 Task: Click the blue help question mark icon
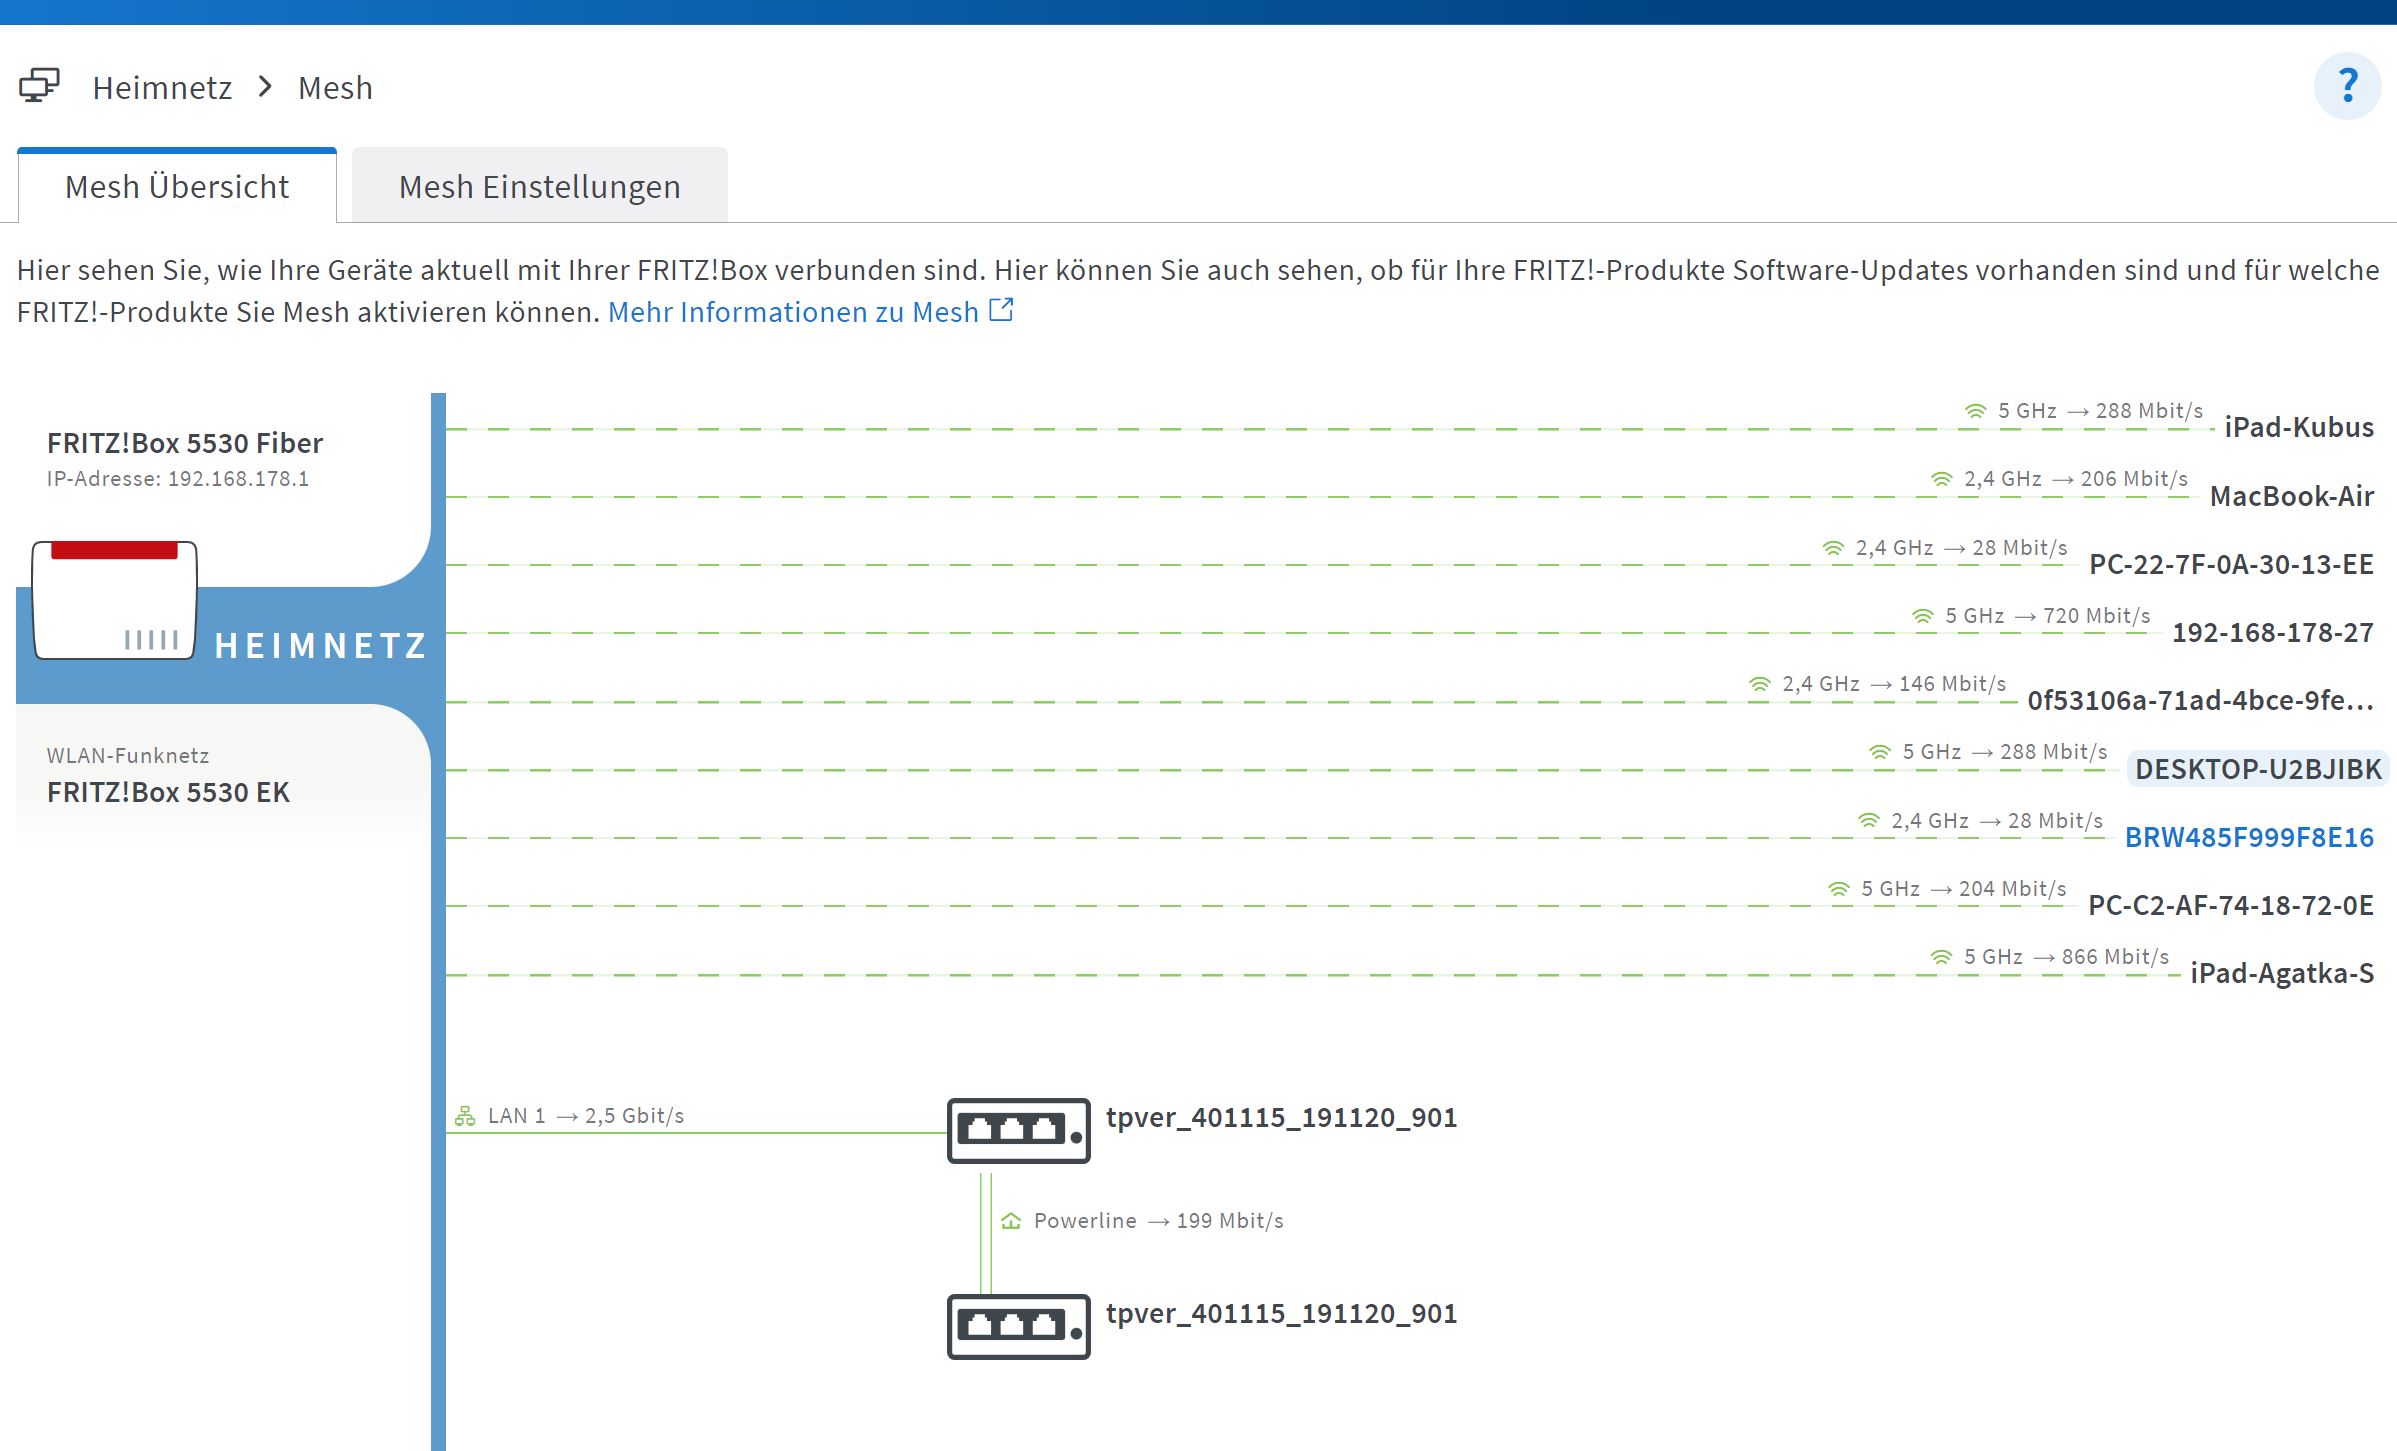(2346, 86)
